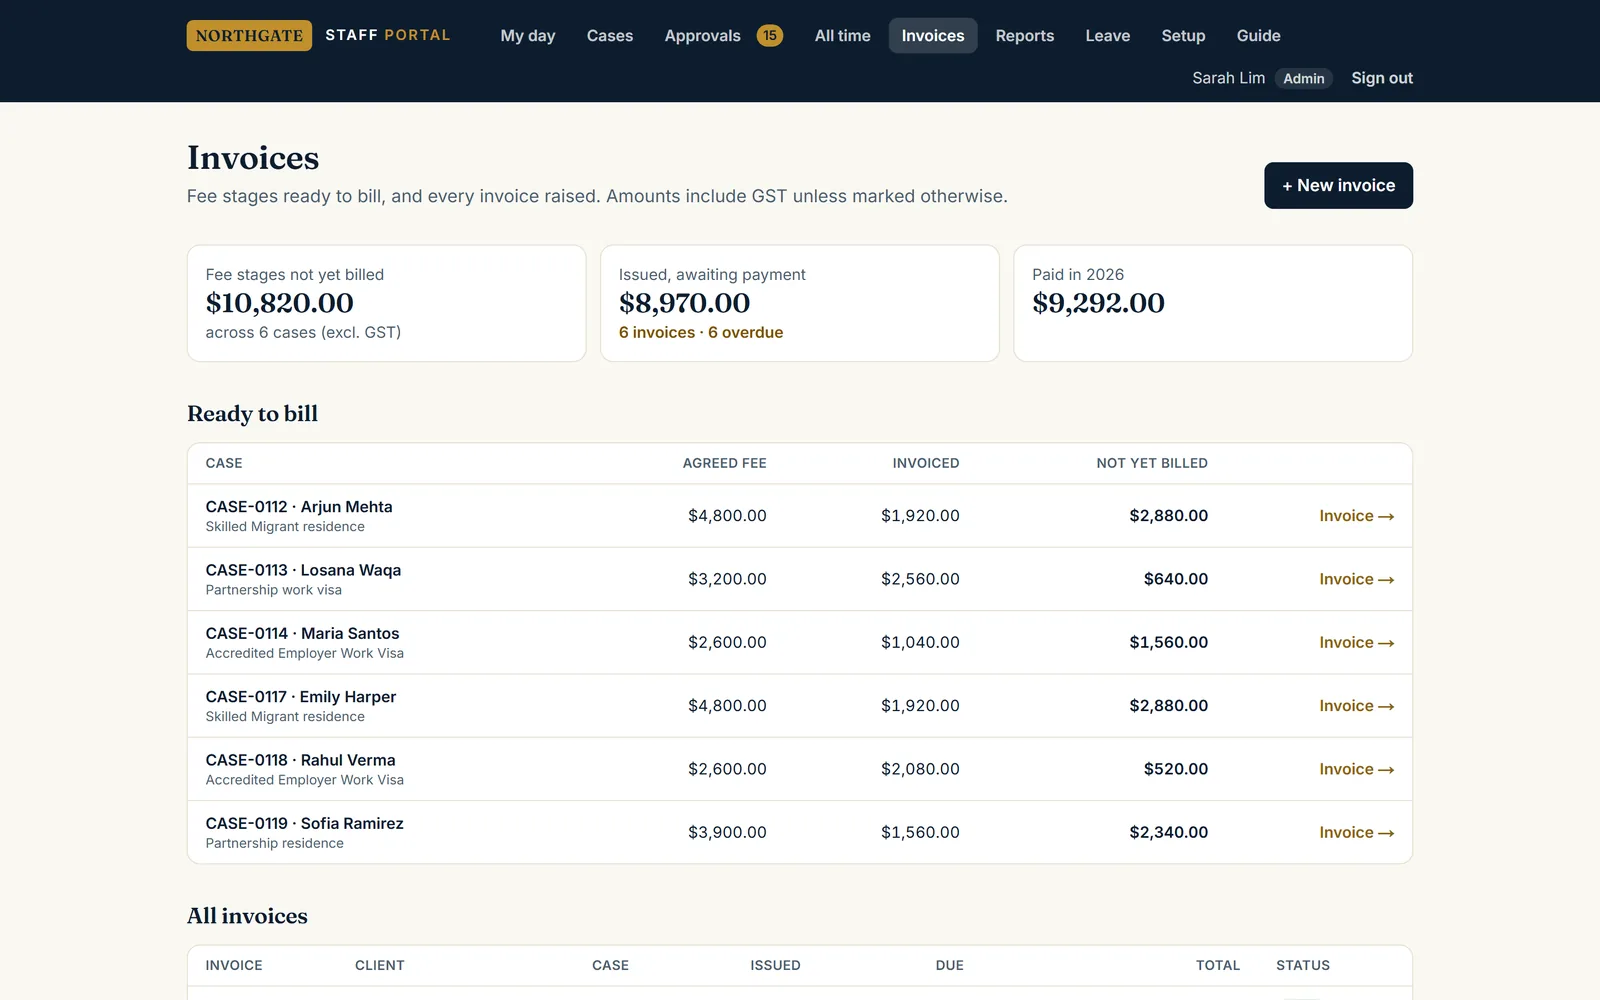
Task: Click CASE-0119 · Sofia Ramirez case name
Action: coord(304,823)
